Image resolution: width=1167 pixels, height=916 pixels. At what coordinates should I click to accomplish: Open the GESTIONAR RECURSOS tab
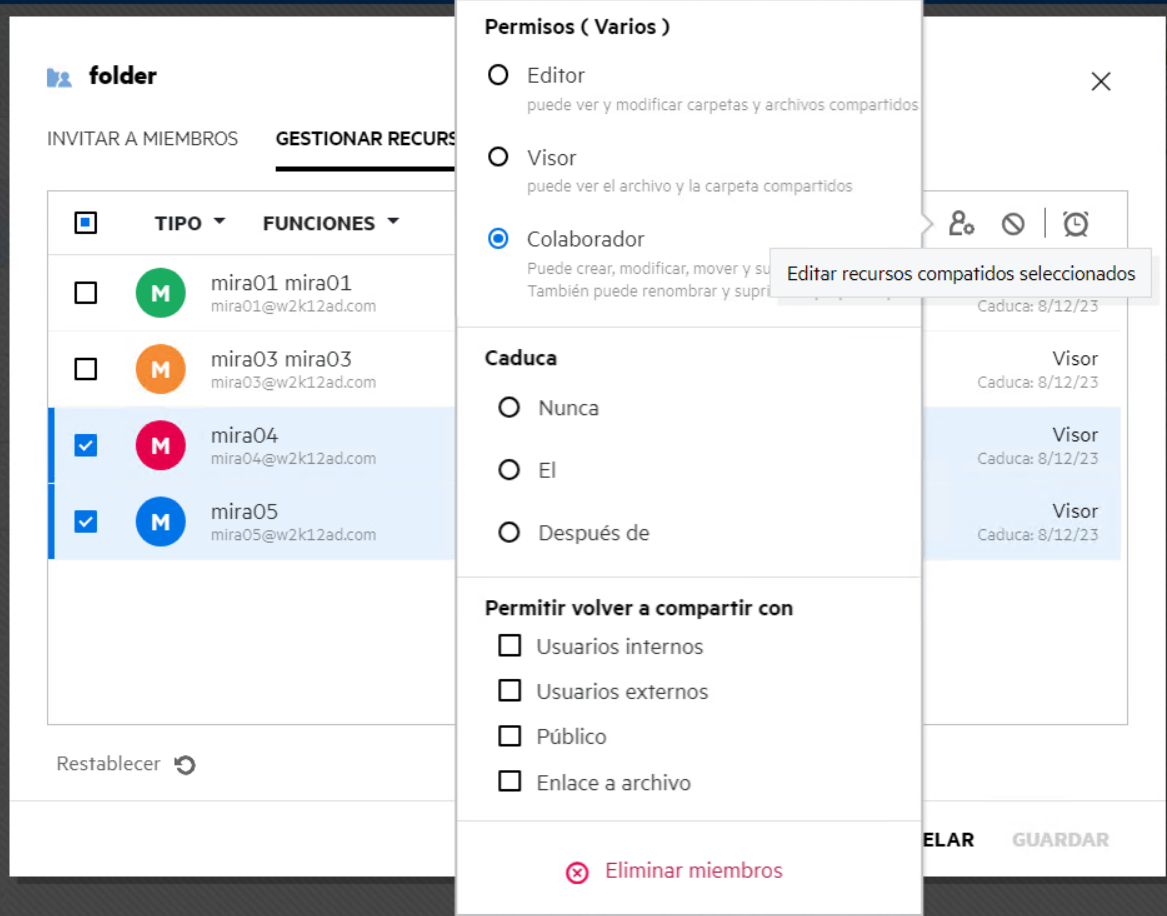(365, 139)
